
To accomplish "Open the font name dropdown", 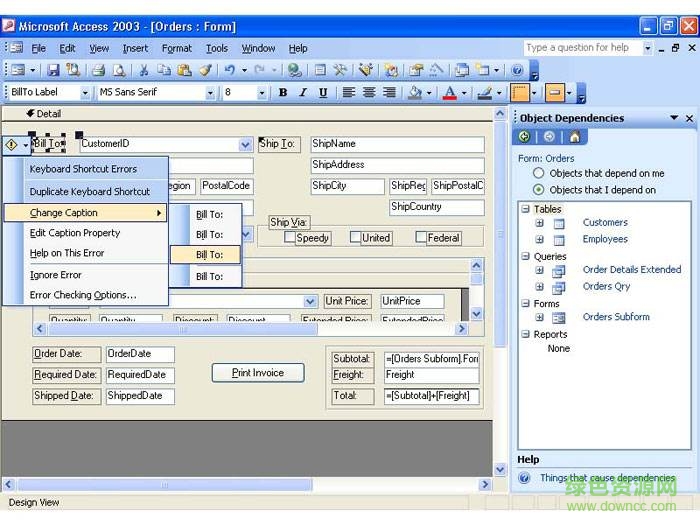I will click(210, 93).
